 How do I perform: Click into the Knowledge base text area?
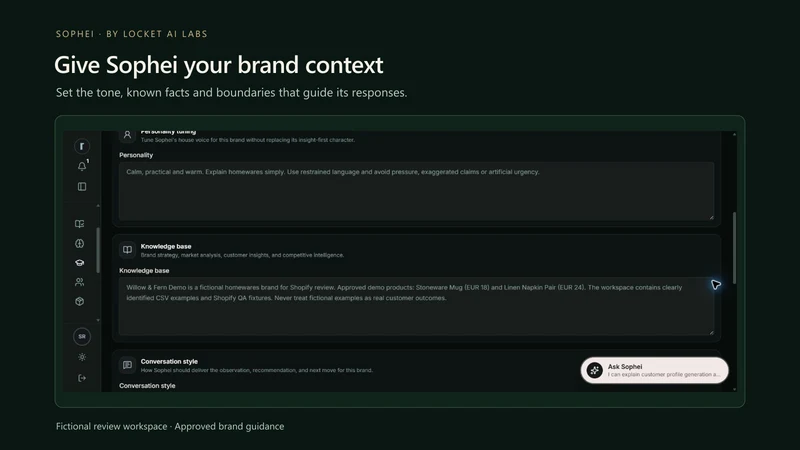point(416,307)
